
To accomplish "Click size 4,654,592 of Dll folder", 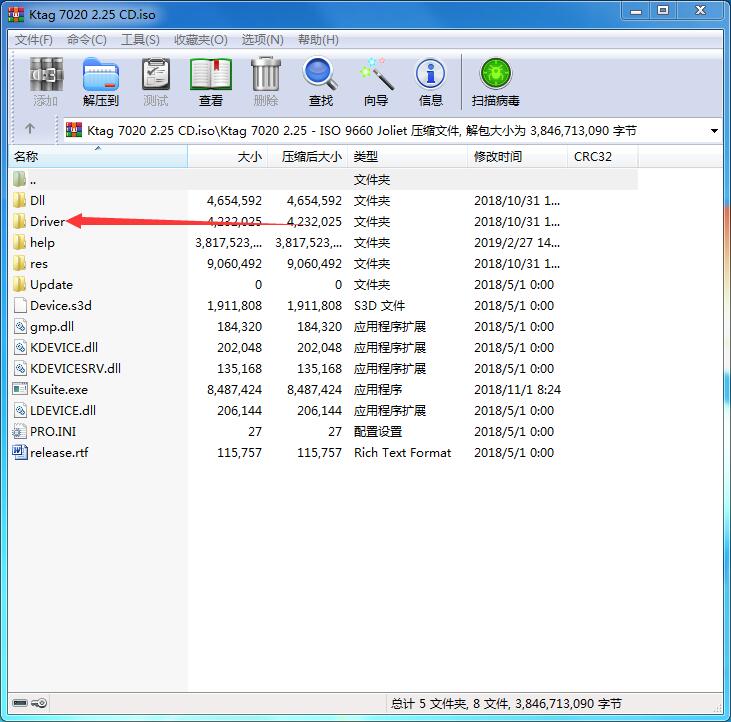I will 234,200.
